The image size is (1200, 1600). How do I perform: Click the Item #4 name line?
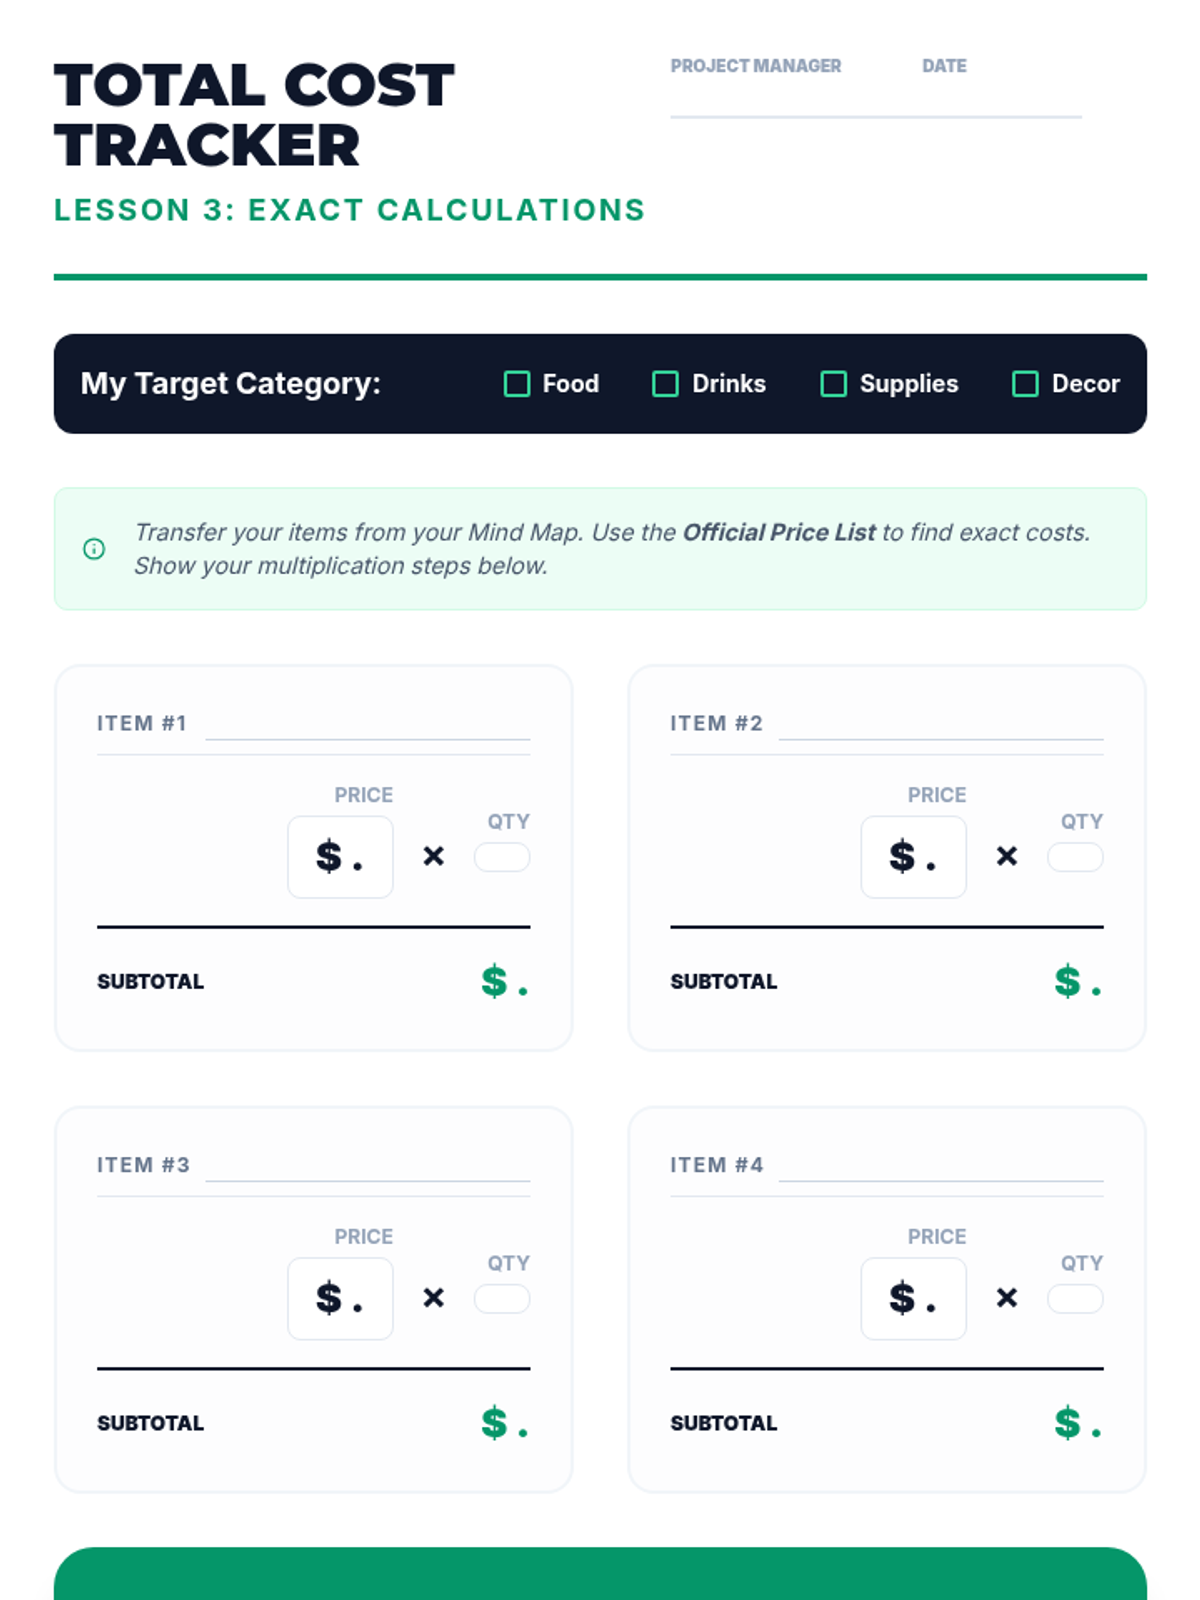click(x=940, y=1168)
